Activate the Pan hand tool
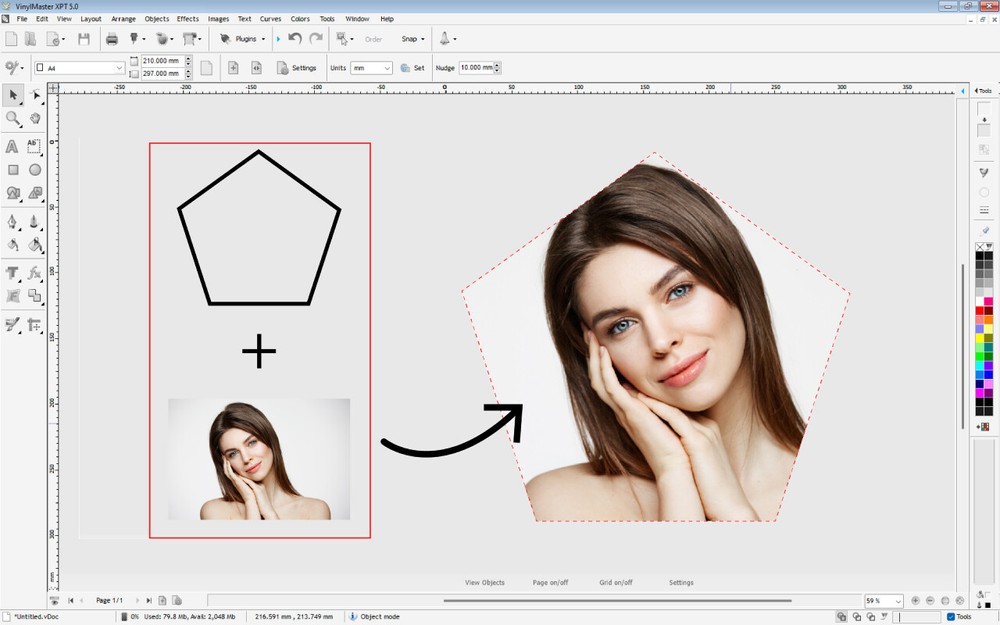Screen dimensions: 1000x625 36,119
